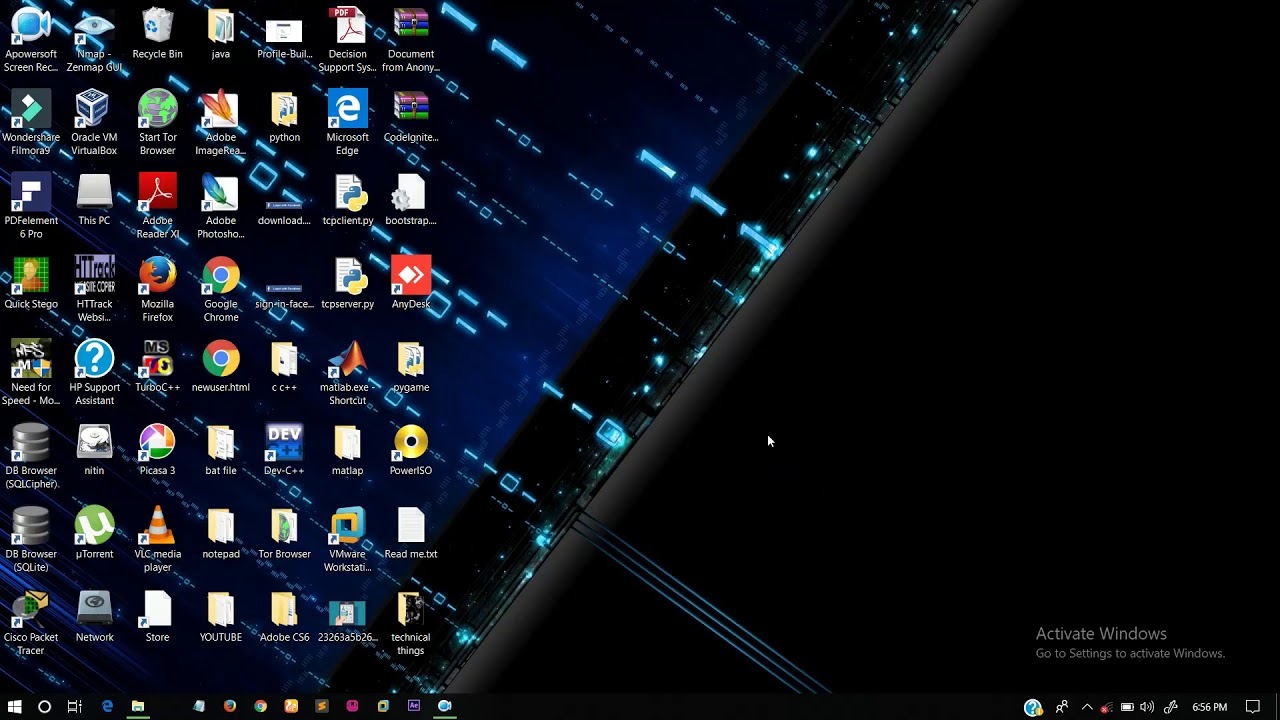Viewport: 1280px width, 720px height.
Task: Open Sublime Text from taskbar
Action: point(321,706)
